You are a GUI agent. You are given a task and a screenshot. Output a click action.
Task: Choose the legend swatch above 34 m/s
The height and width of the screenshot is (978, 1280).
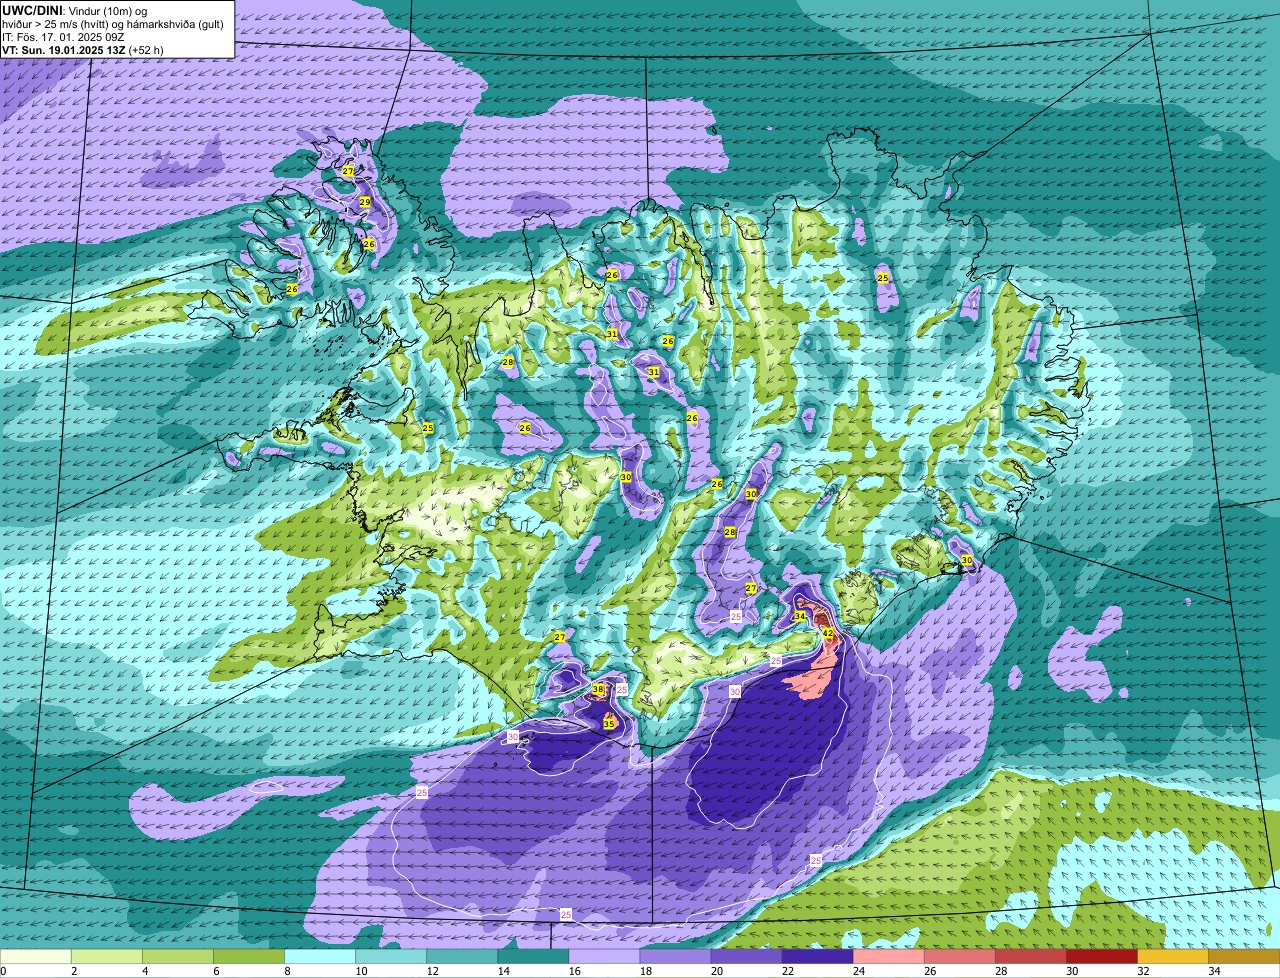click(1244, 957)
